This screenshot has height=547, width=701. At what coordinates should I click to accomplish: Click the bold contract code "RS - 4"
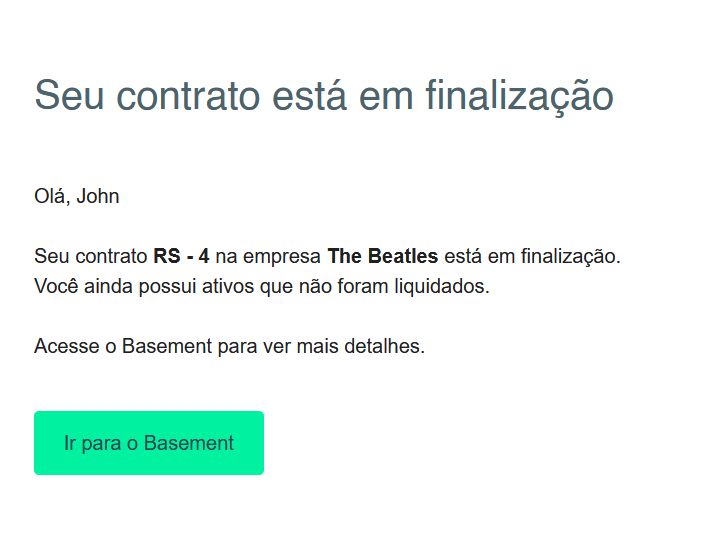pos(181,256)
